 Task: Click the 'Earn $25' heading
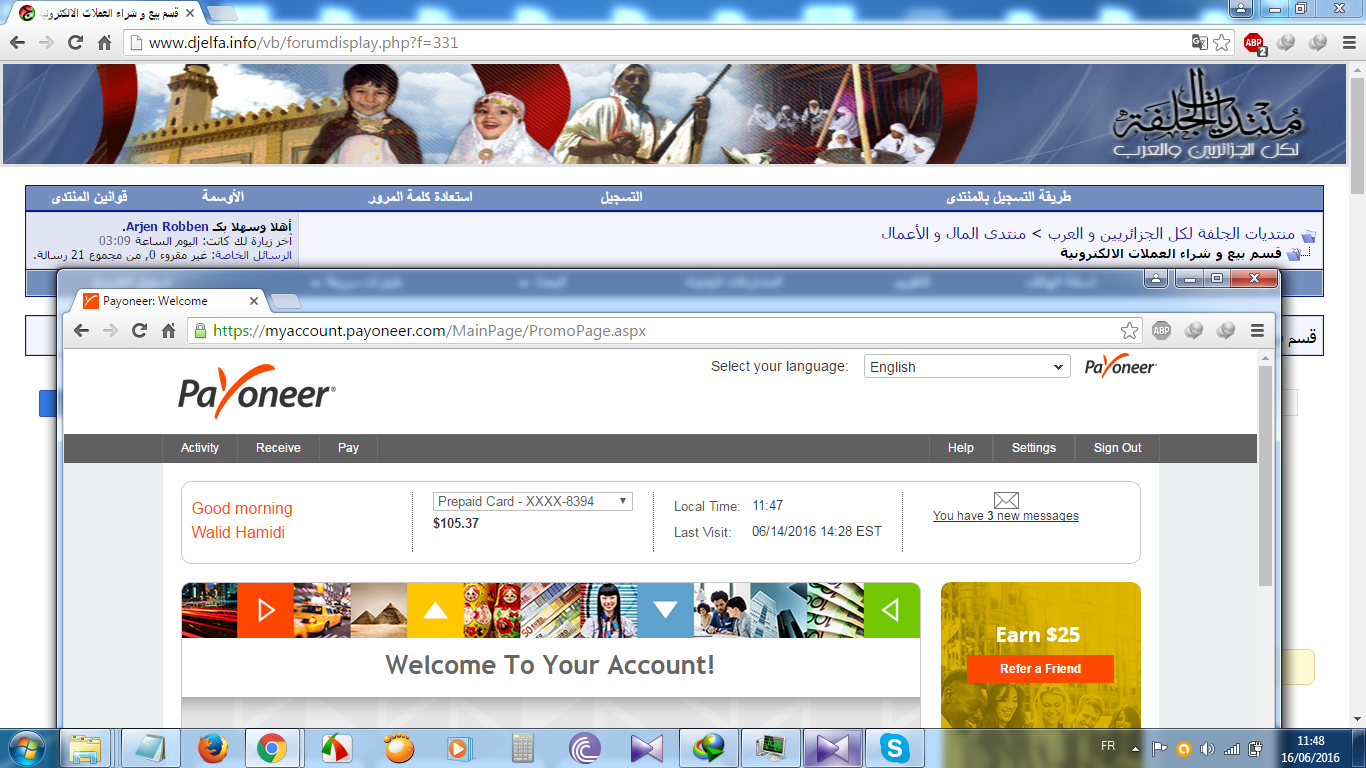point(1038,635)
